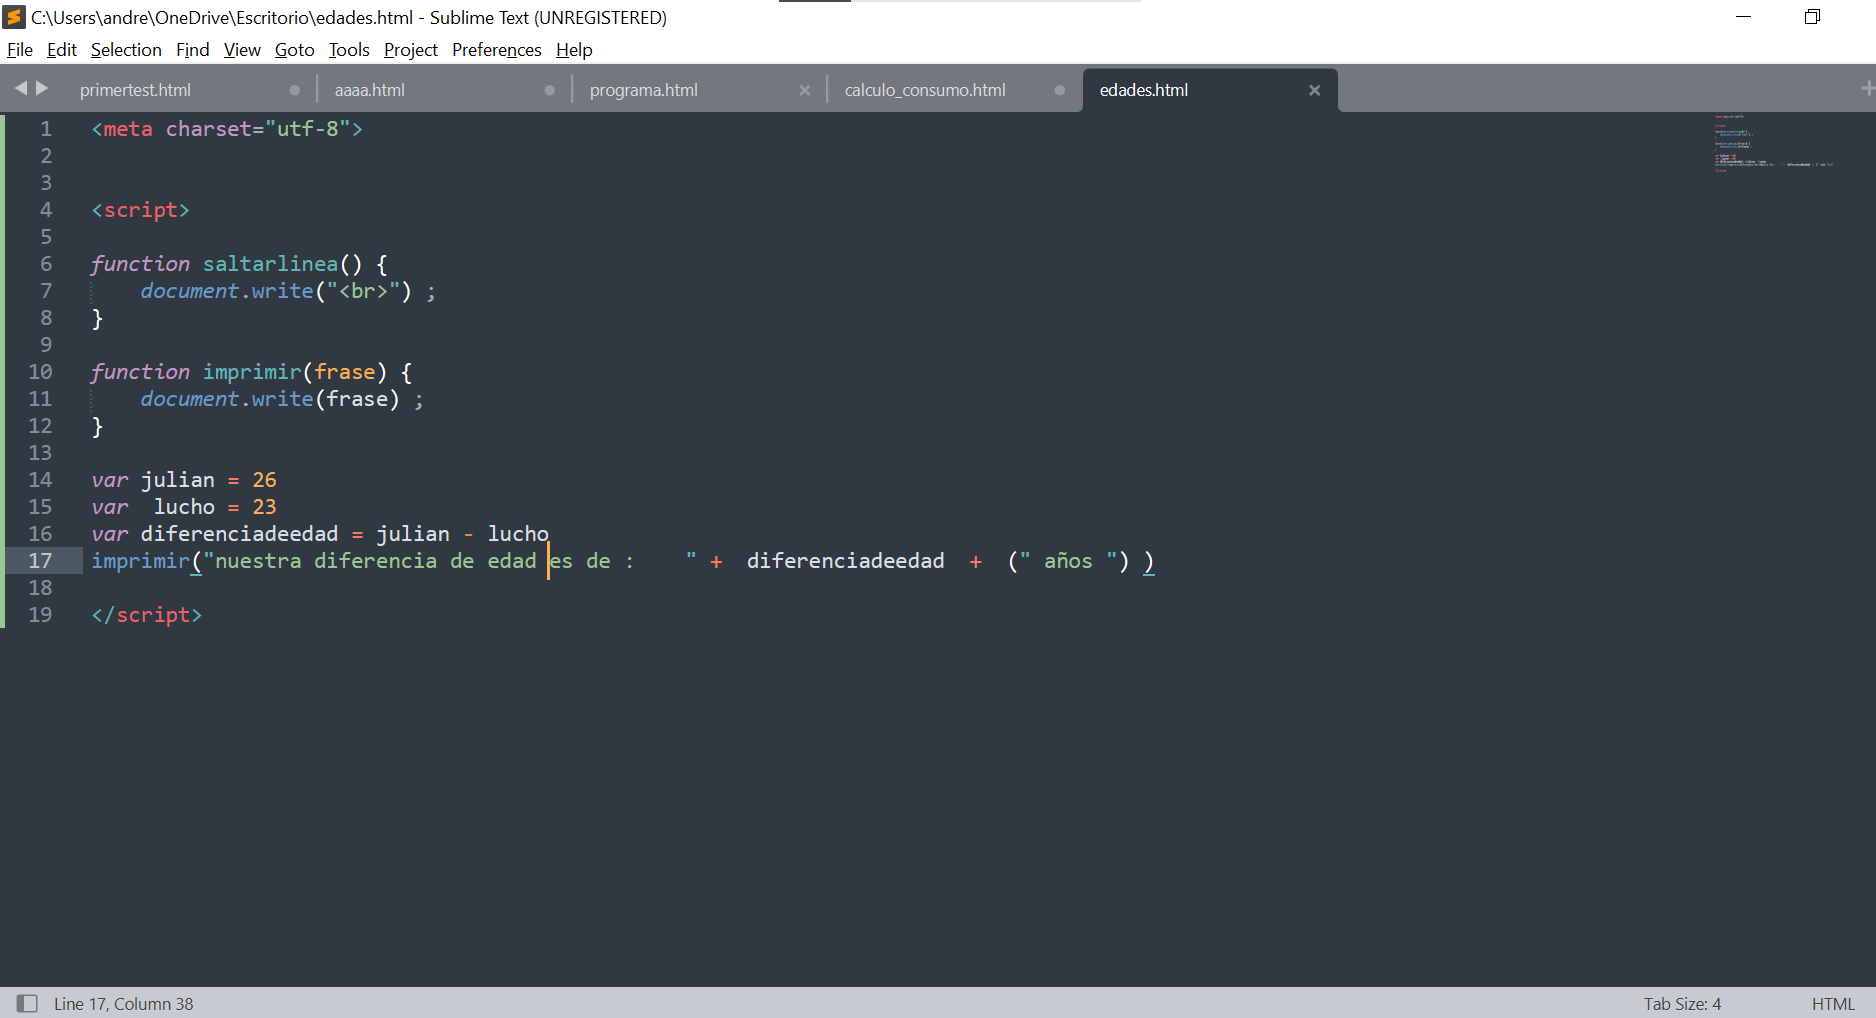Click the saltarlinea function name
This screenshot has width=1876, height=1018.
pyautogui.click(x=270, y=264)
